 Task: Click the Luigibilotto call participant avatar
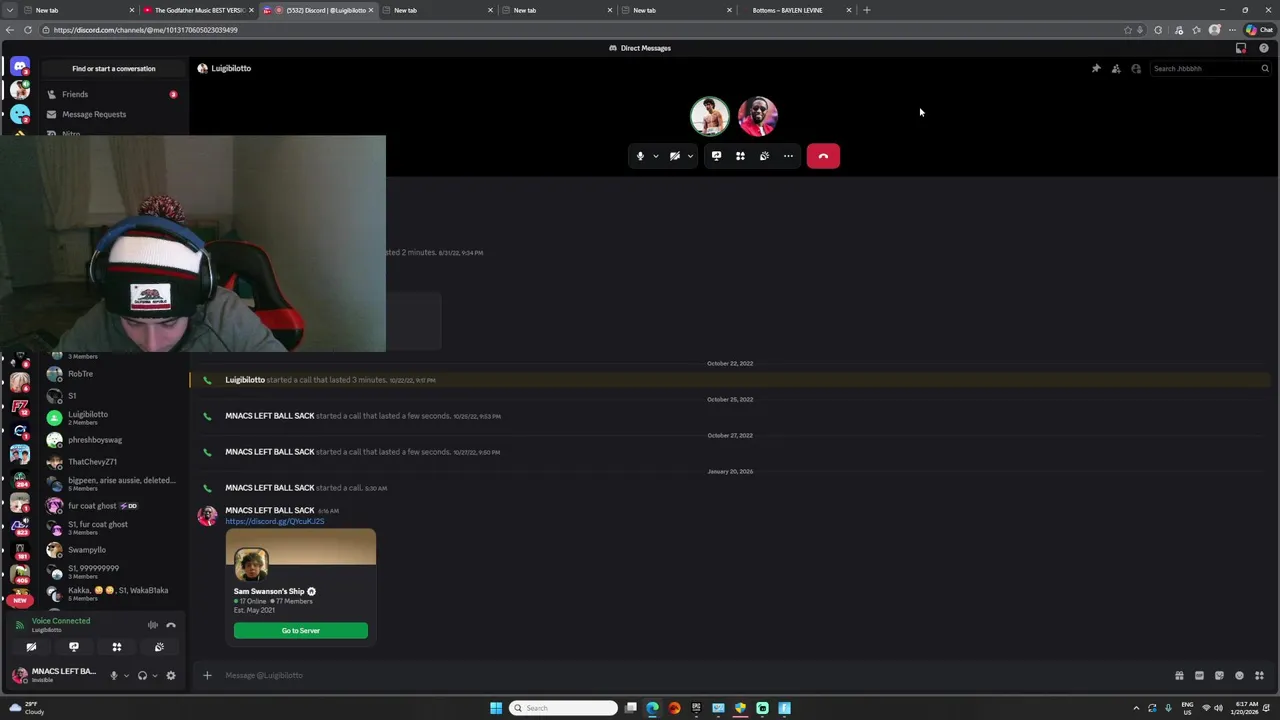[710, 116]
